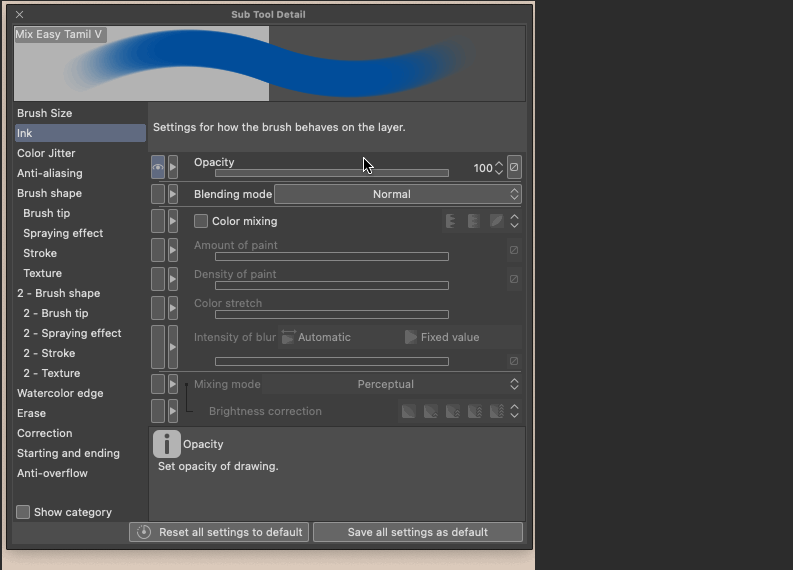The image size is (793, 570).
Task: Click the brush stroke preview thumbnail
Action: [270, 64]
